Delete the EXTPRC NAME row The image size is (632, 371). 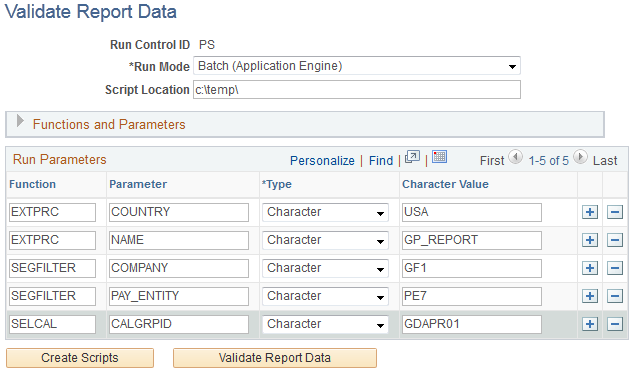[x=615, y=240]
